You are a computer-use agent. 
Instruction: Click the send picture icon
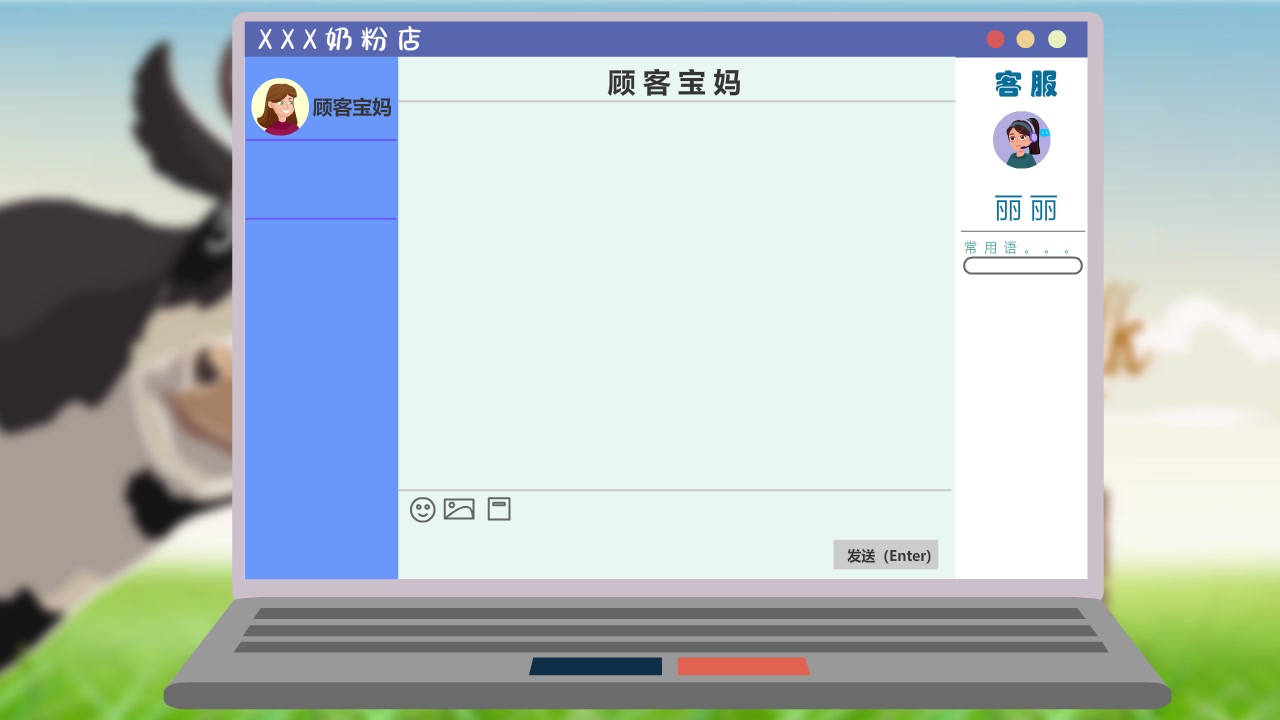[x=459, y=509]
